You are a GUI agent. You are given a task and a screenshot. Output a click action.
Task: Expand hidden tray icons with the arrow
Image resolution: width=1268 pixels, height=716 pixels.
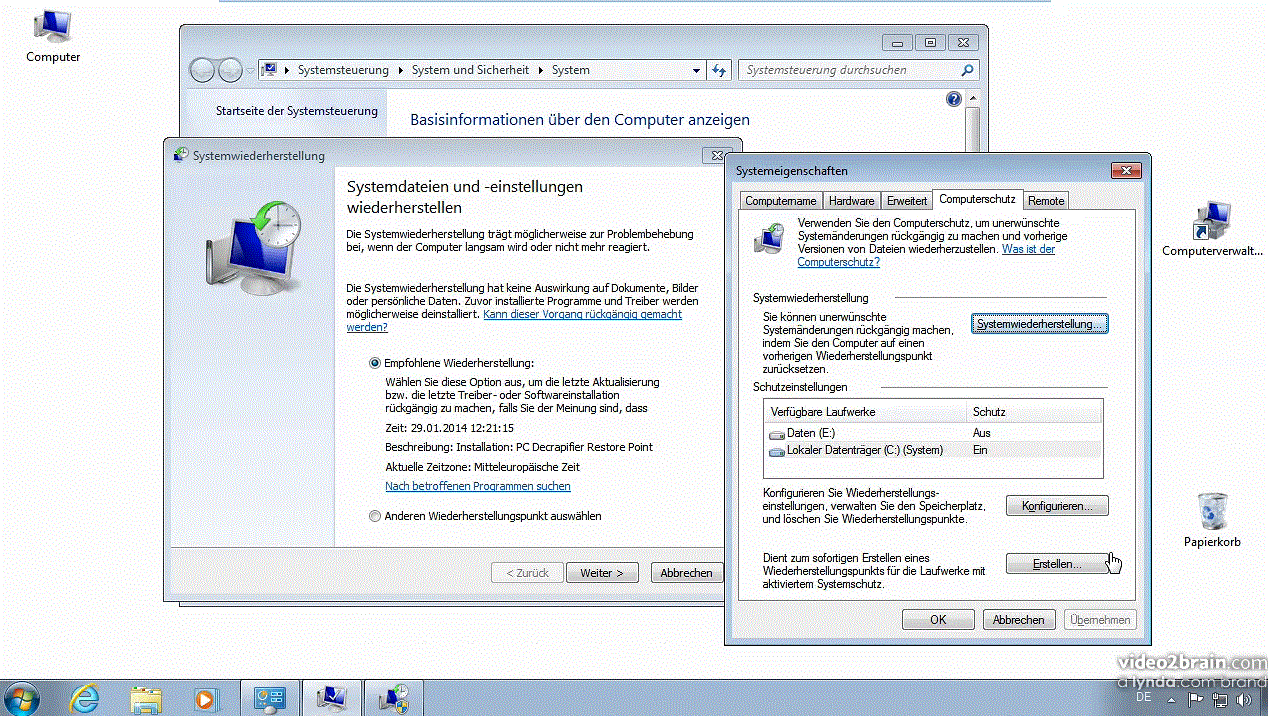[1172, 700]
